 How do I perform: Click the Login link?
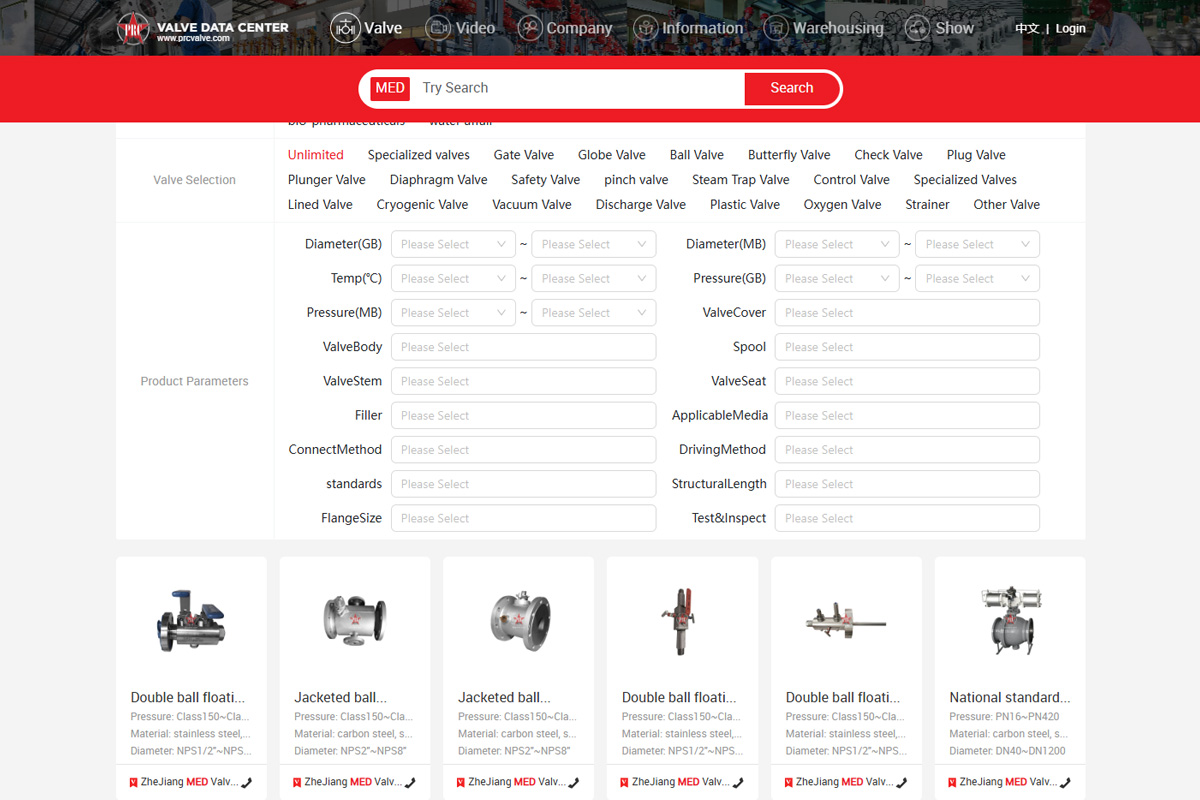pyautogui.click(x=1070, y=28)
